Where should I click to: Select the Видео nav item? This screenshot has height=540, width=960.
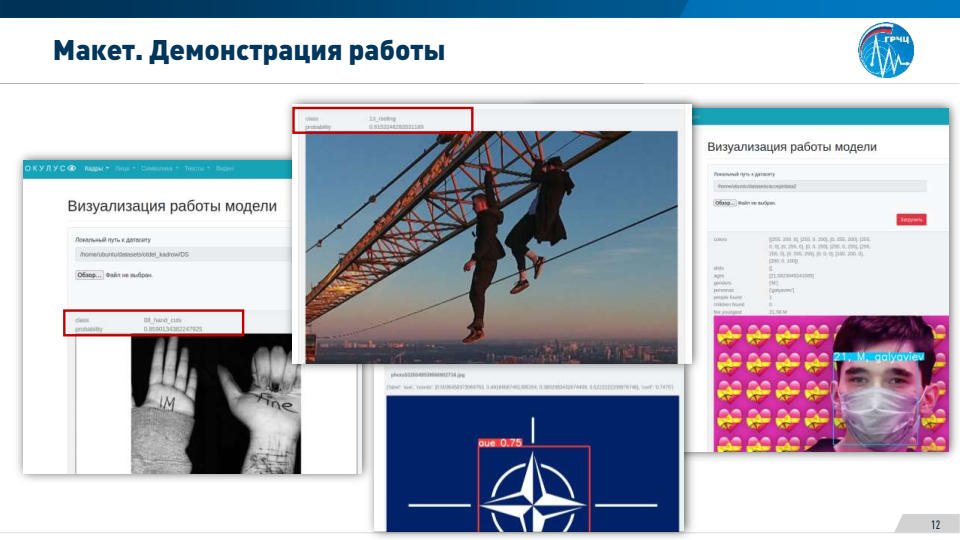(225, 168)
